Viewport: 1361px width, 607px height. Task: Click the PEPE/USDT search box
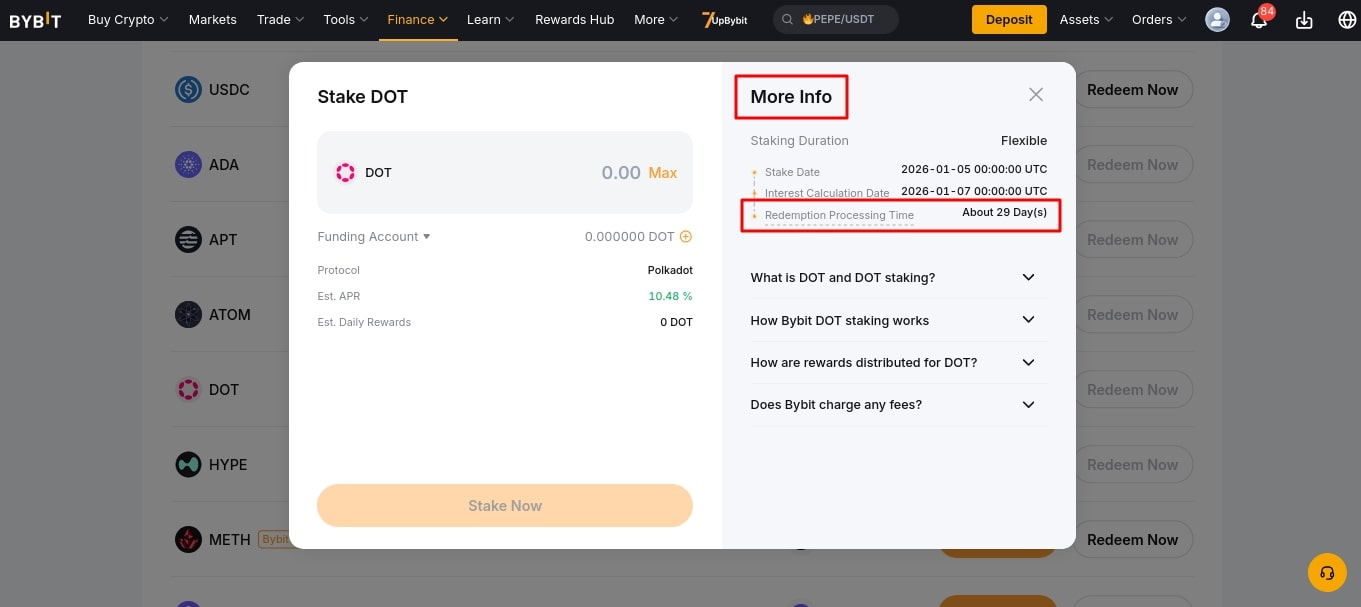coord(835,19)
